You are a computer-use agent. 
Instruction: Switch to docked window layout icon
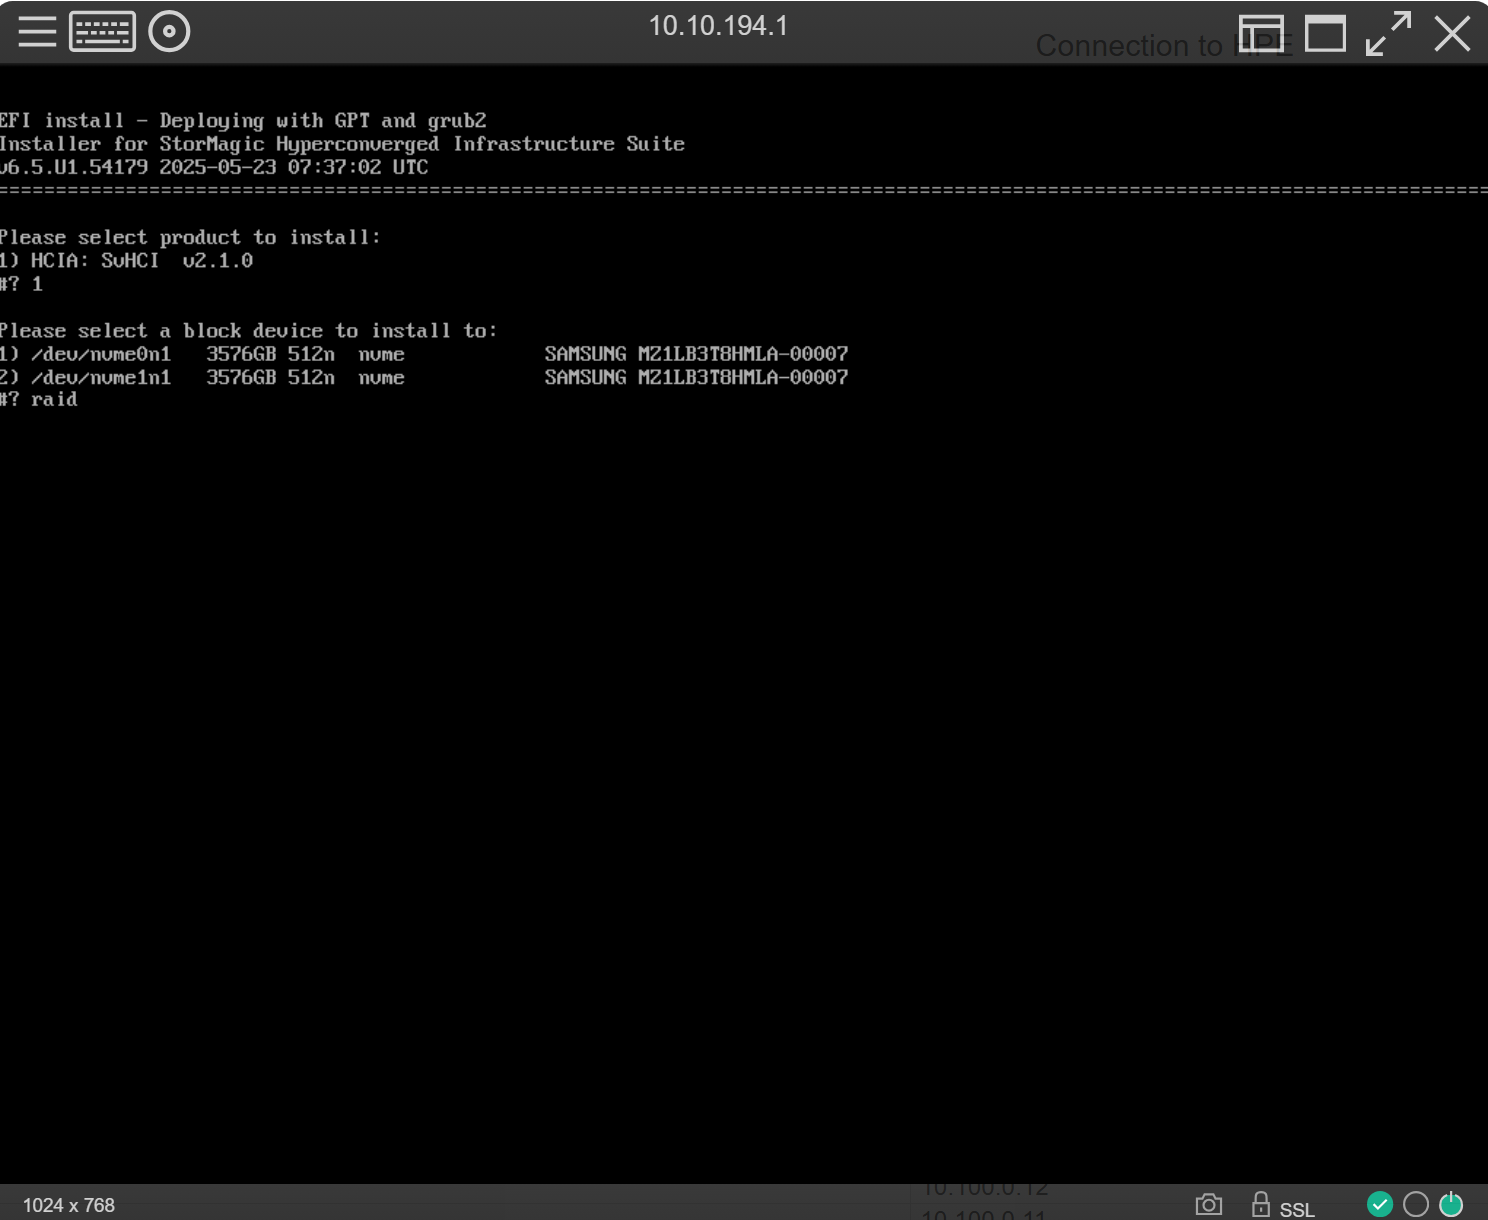point(1262,34)
